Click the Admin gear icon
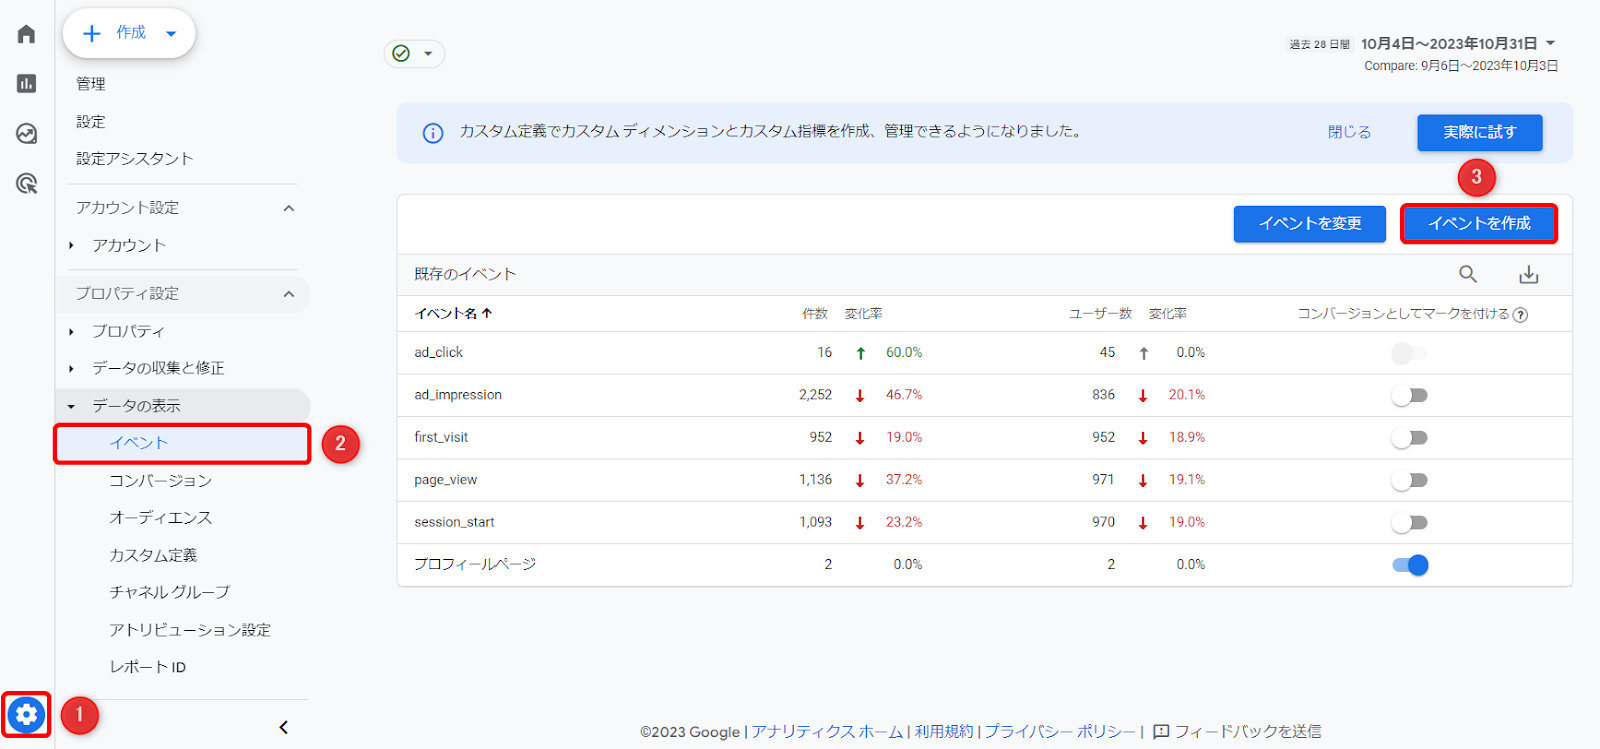The width and height of the screenshot is (1600, 749). [26, 714]
